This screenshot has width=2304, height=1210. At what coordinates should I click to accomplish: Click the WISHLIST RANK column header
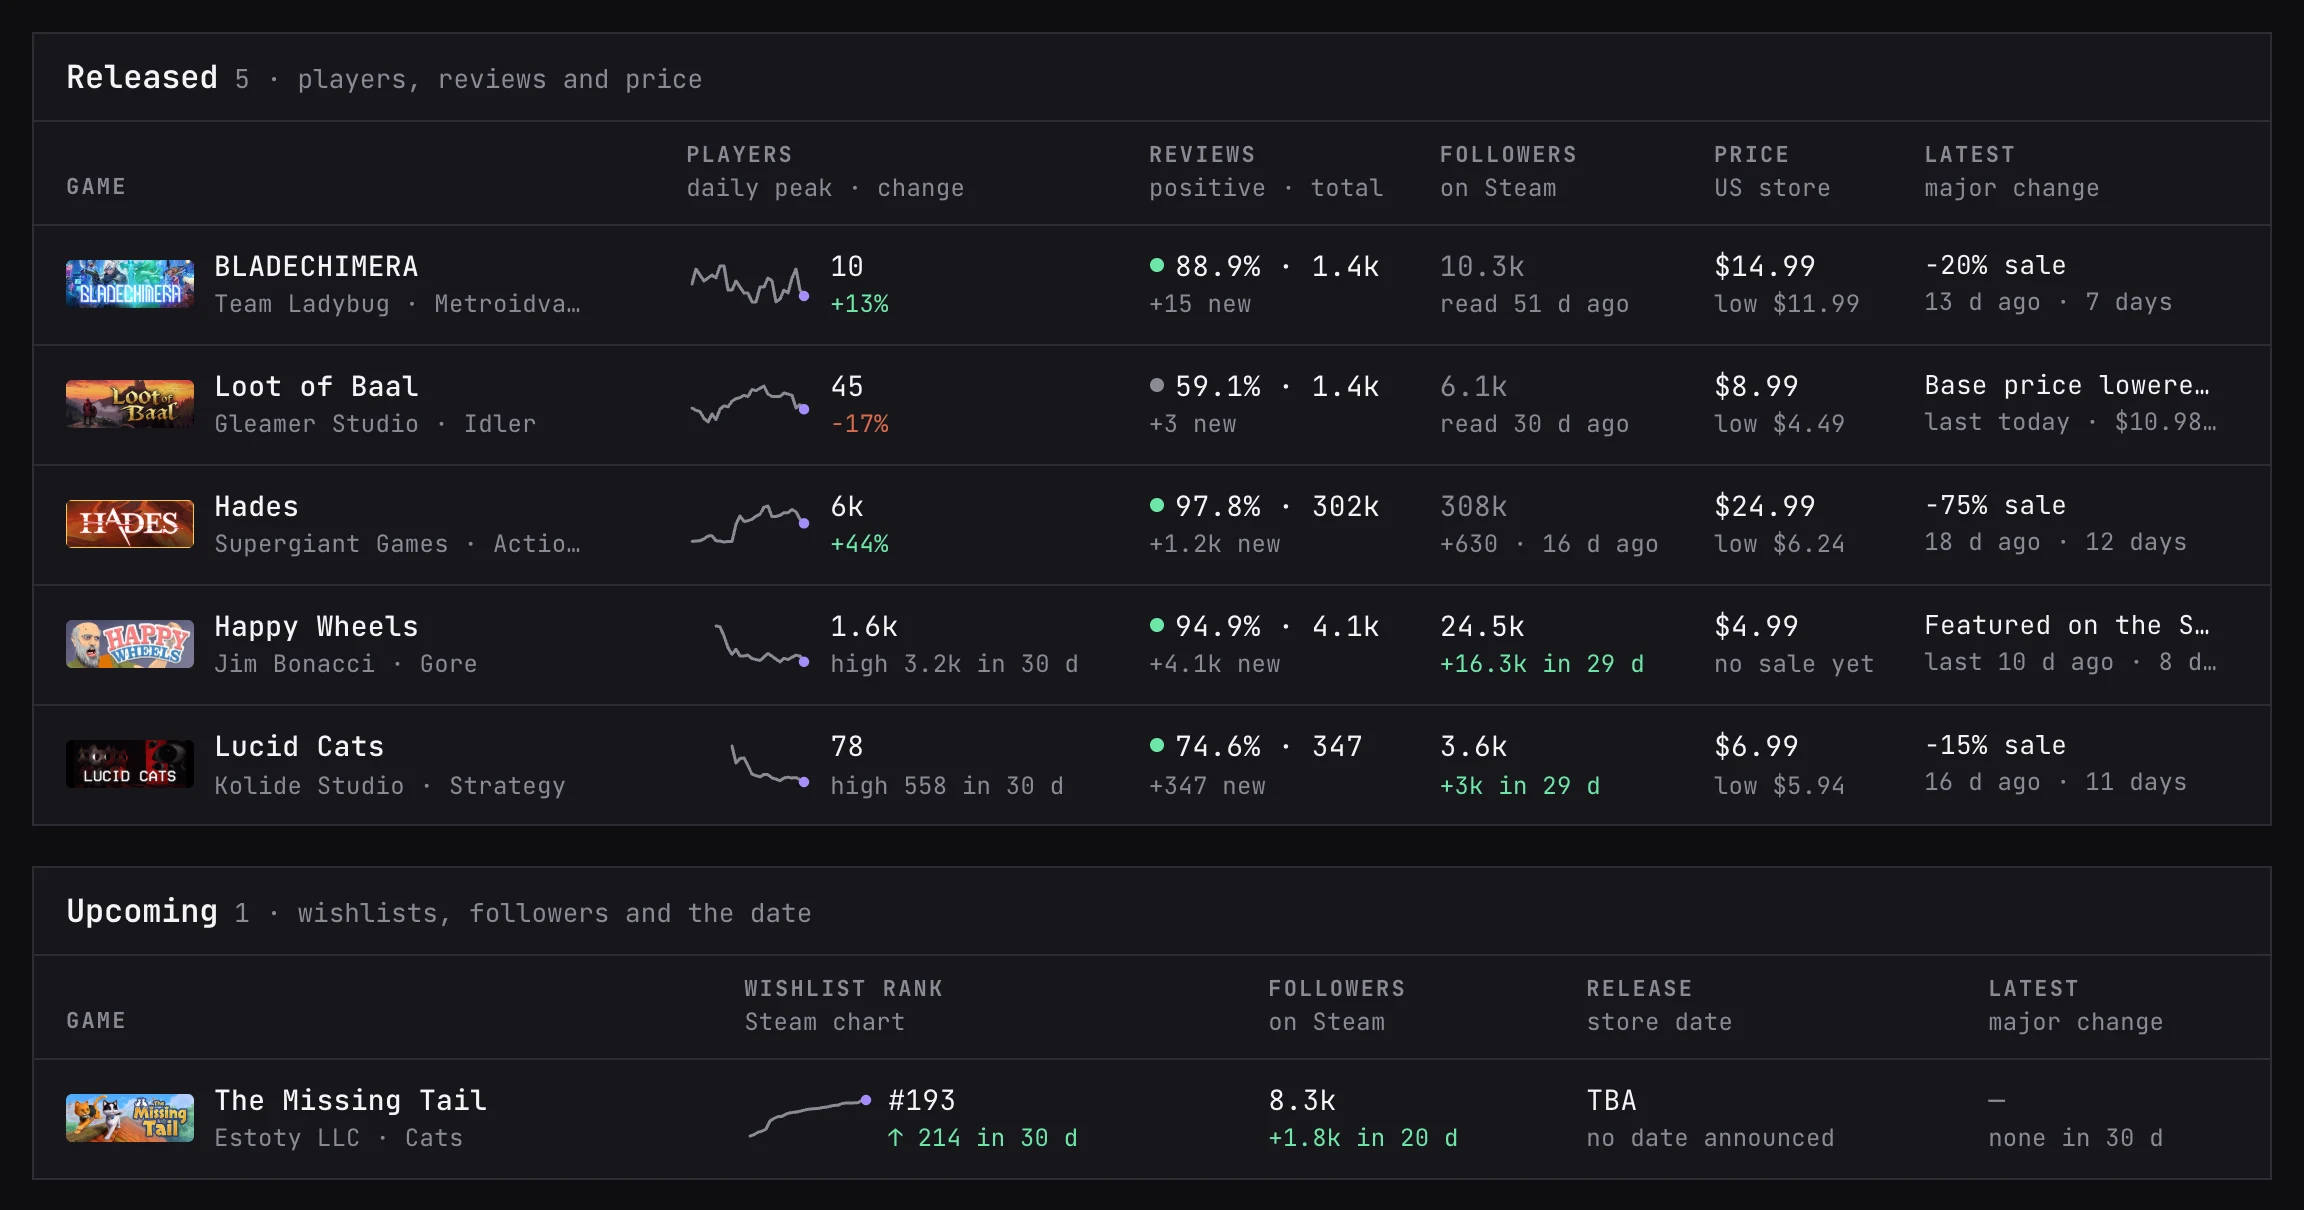point(843,988)
